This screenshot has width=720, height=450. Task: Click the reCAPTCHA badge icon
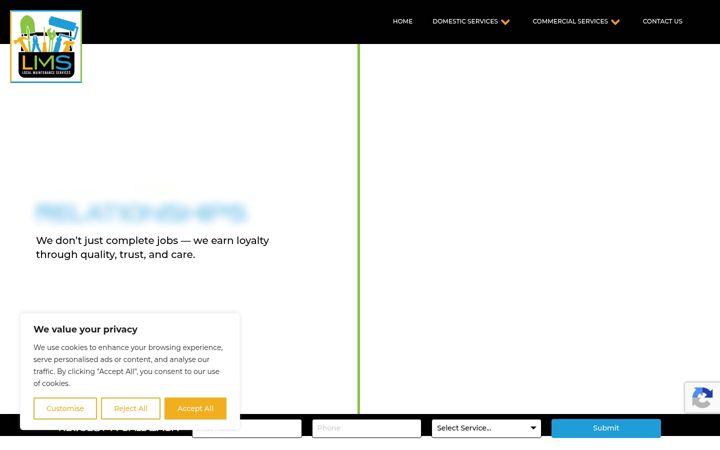click(x=702, y=398)
